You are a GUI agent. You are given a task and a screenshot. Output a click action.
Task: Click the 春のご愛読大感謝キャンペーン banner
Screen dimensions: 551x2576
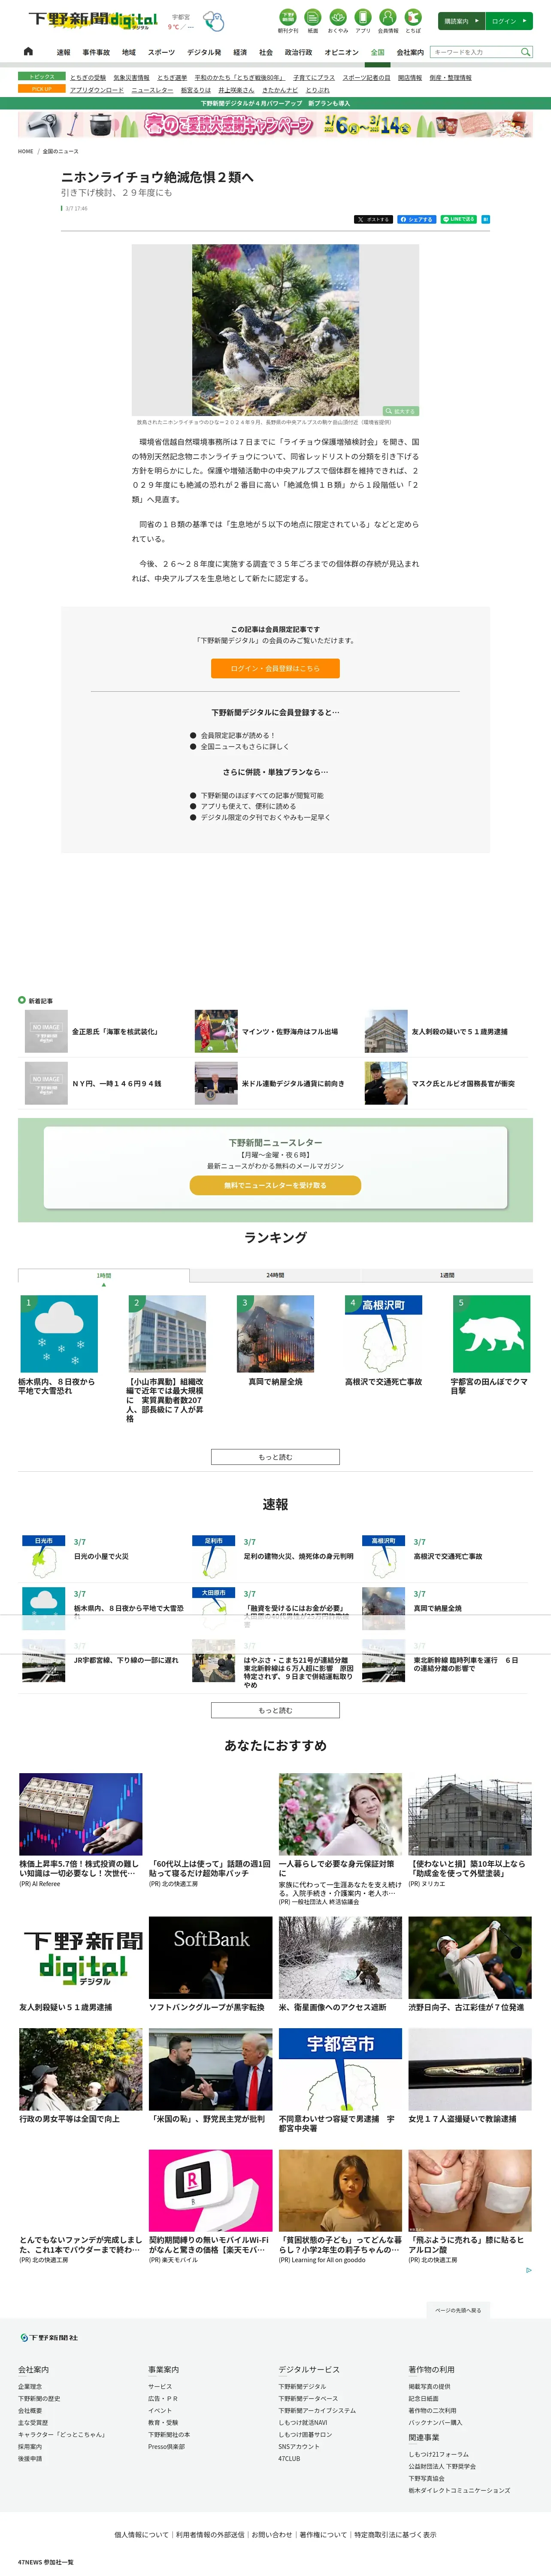tap(275, 125)
